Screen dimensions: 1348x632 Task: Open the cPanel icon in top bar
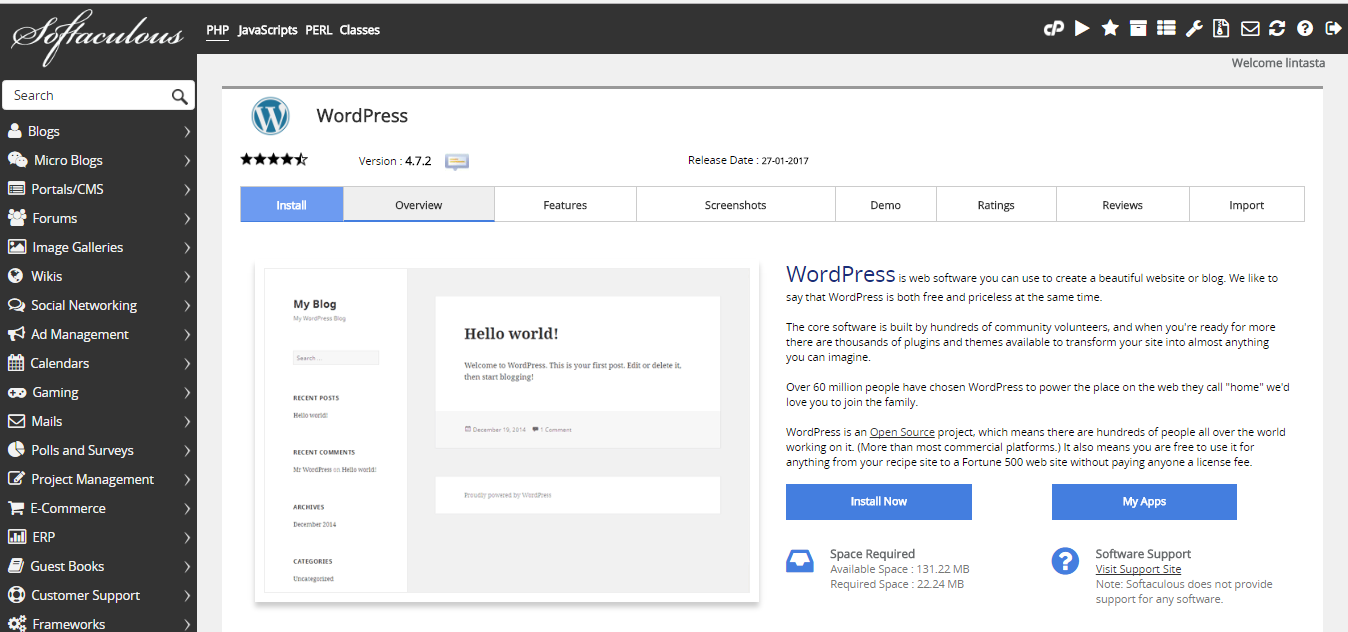point(1053,29)
